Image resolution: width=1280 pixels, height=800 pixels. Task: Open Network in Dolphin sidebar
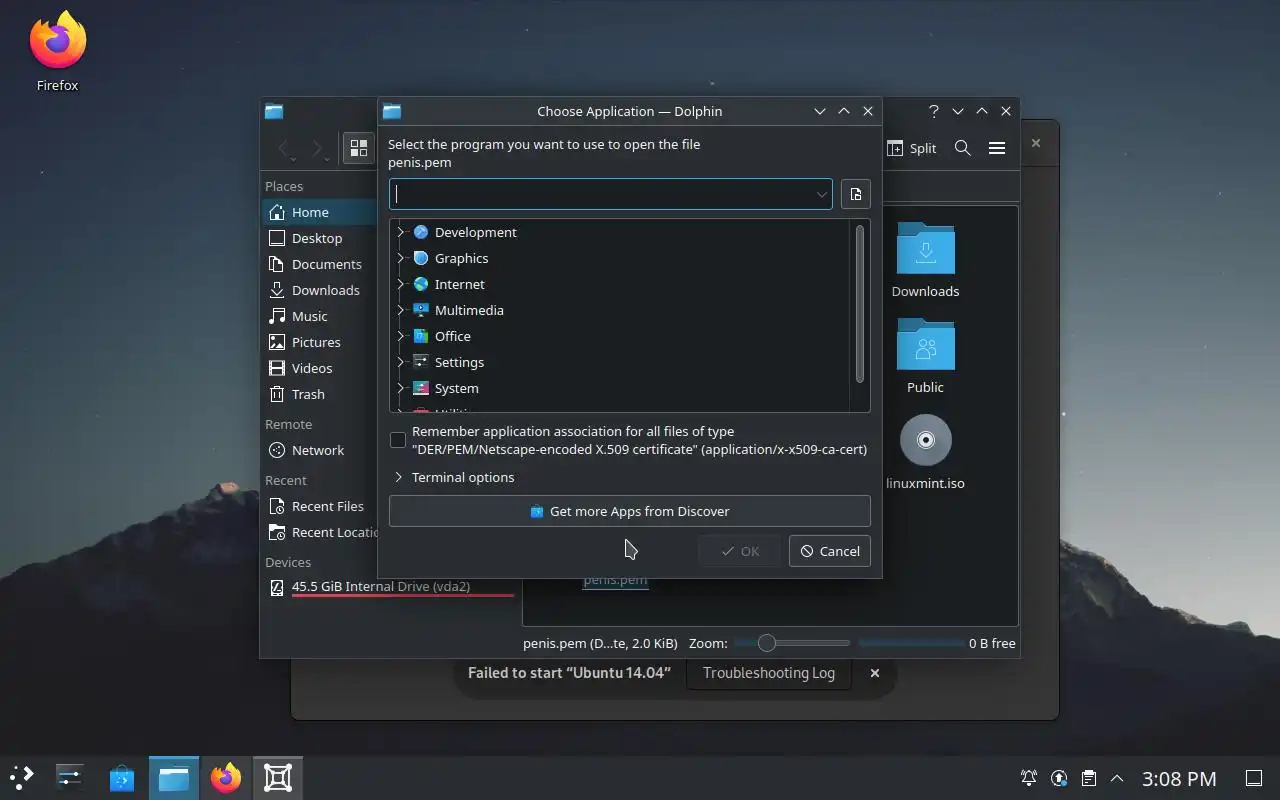[x=320, y=450]
